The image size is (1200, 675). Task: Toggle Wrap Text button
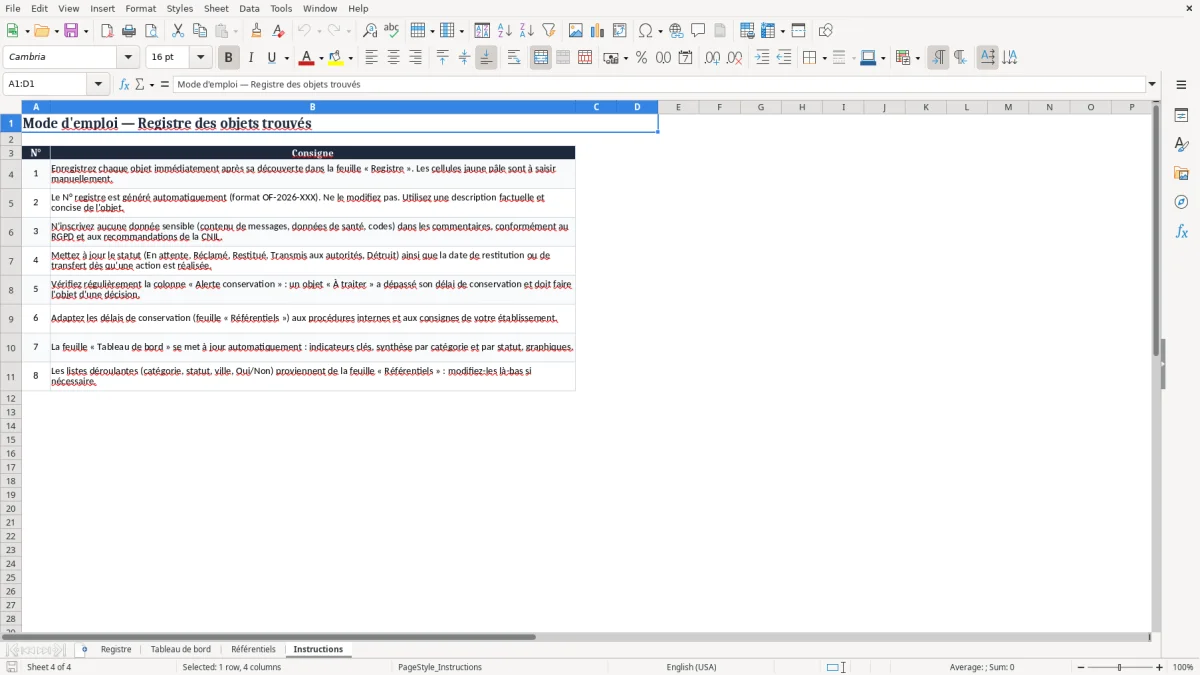coord(514,58)
